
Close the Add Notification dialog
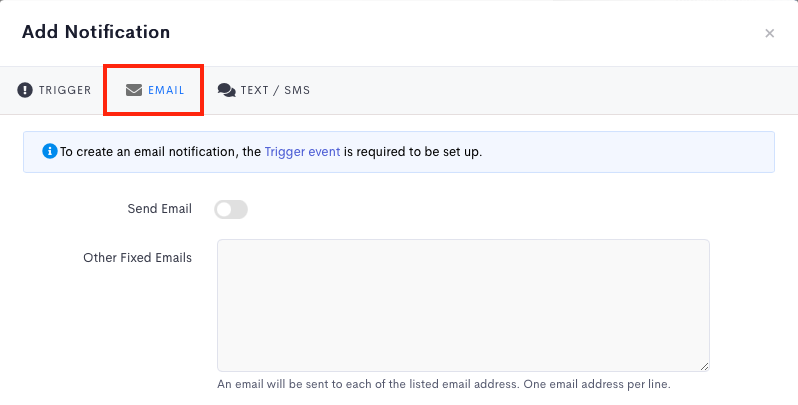pyautogui.click(x=770, y=34)
